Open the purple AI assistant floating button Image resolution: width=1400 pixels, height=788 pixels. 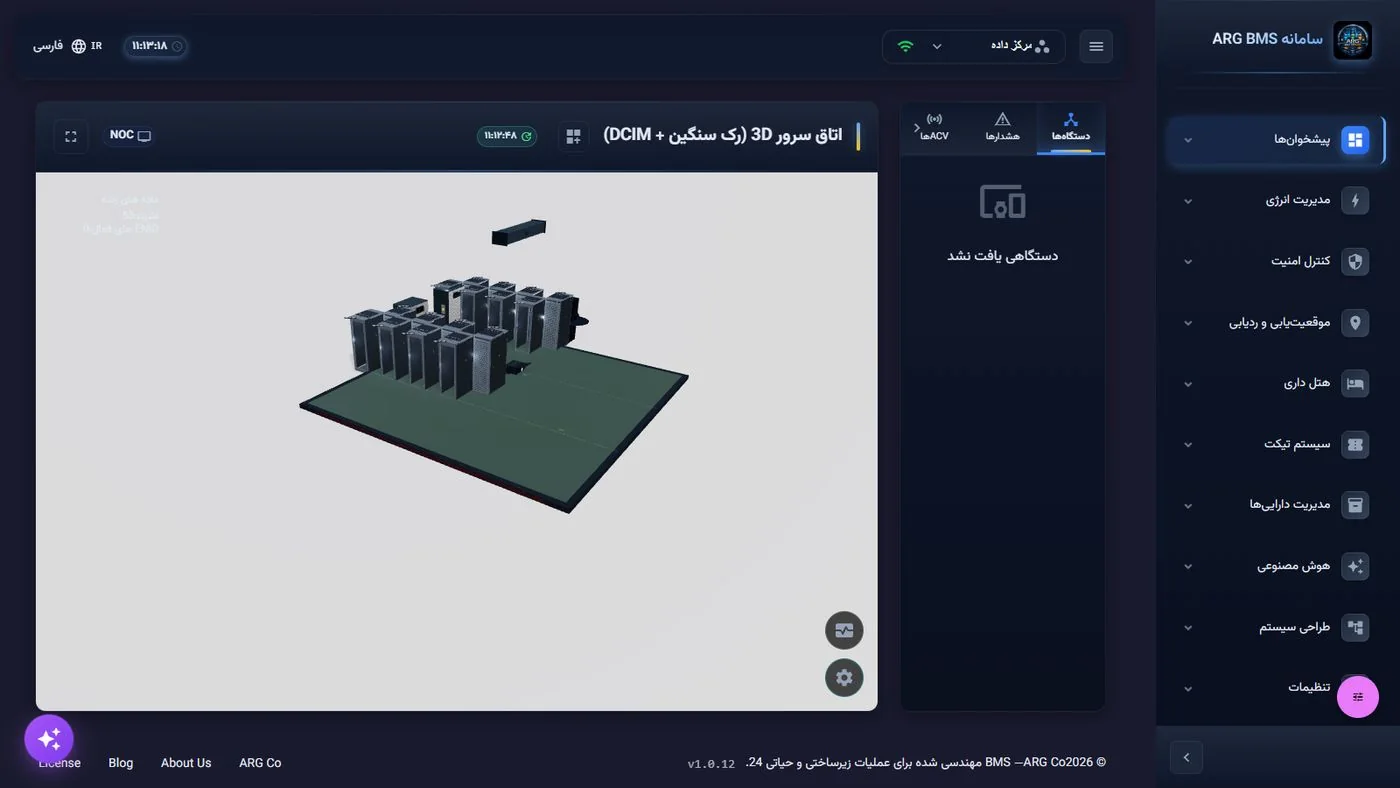tap(49, 739)
